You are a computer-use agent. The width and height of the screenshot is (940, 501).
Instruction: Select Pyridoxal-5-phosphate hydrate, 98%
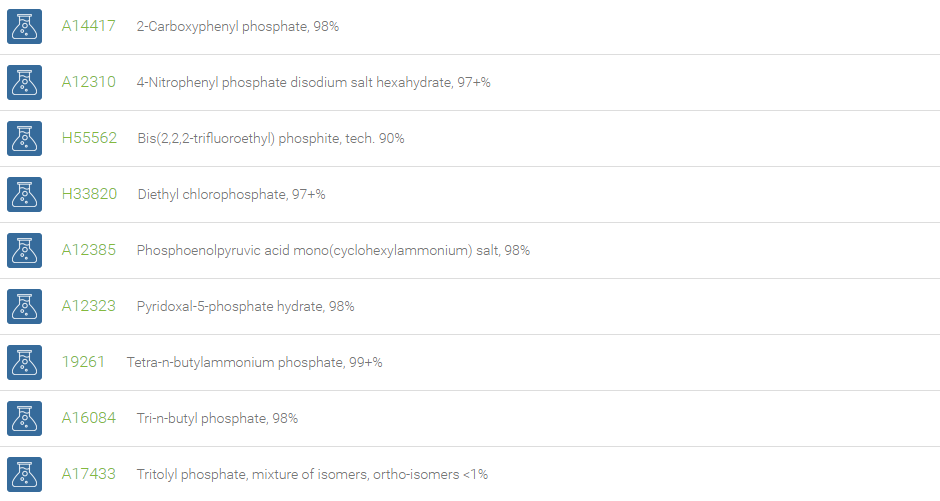click(x=246, y=306)
